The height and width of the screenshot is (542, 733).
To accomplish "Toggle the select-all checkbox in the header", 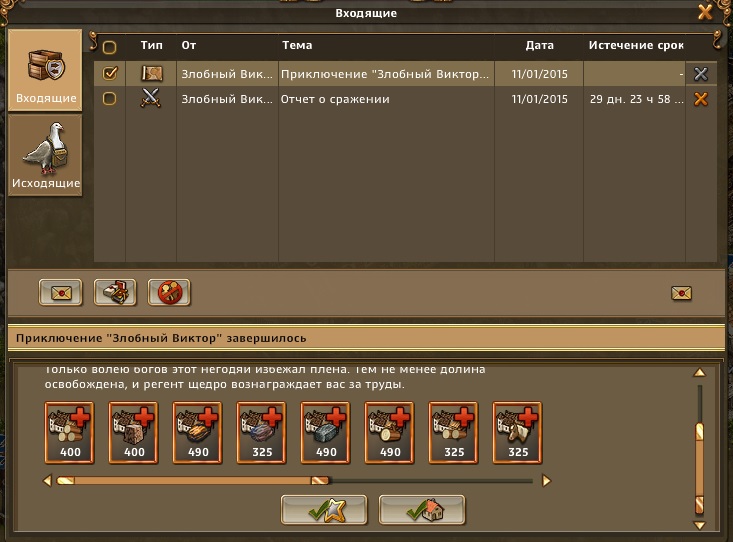I will (x=109, y=47).
